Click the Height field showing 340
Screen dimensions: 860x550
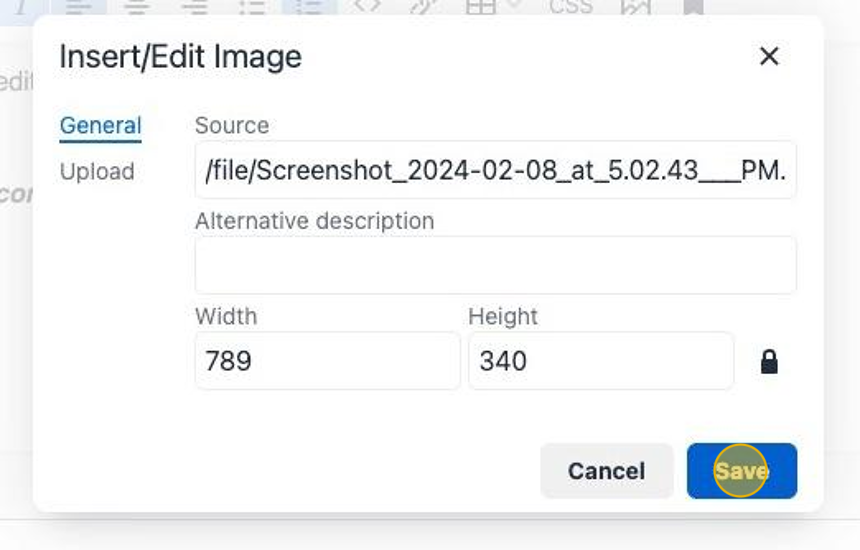click(600, 361)
